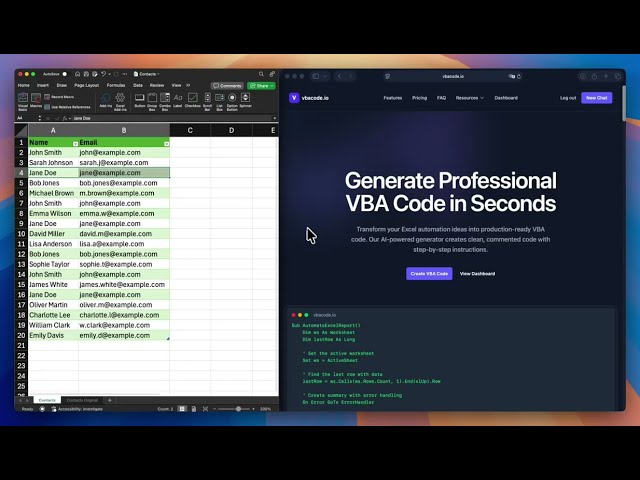Open the Features link
The image size is (640, 480).
click(x=393, y=98)
